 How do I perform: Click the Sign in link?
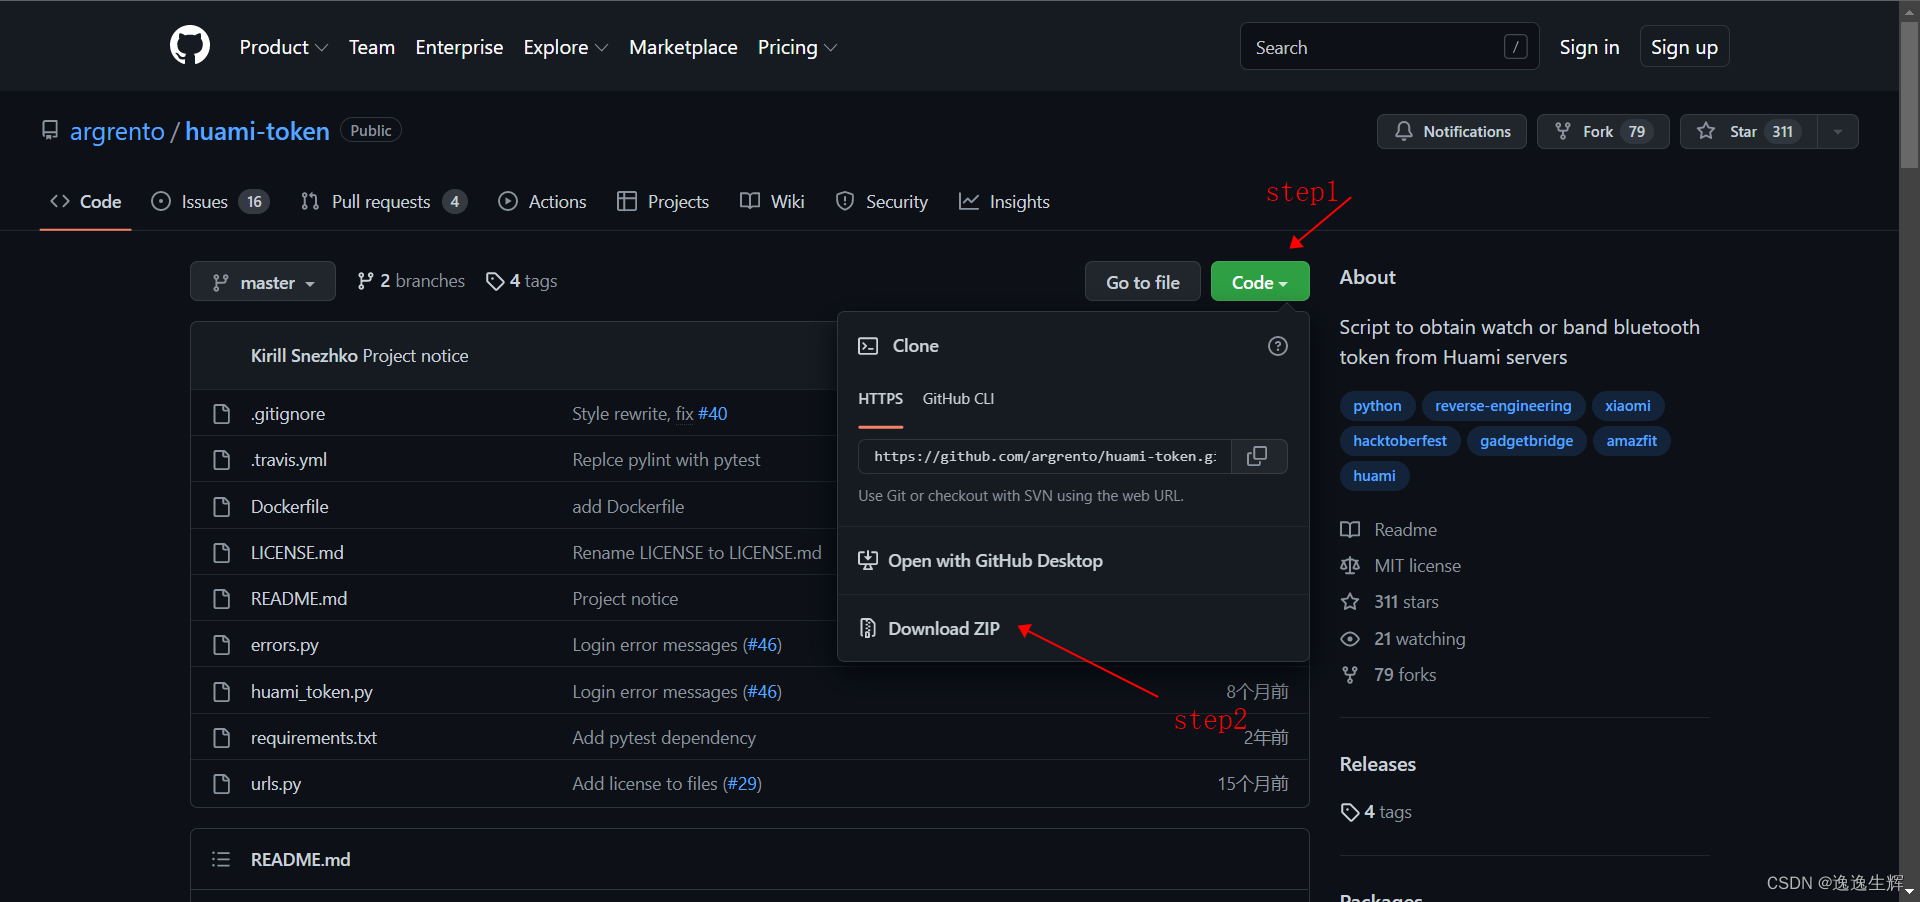coord(1589,47)
